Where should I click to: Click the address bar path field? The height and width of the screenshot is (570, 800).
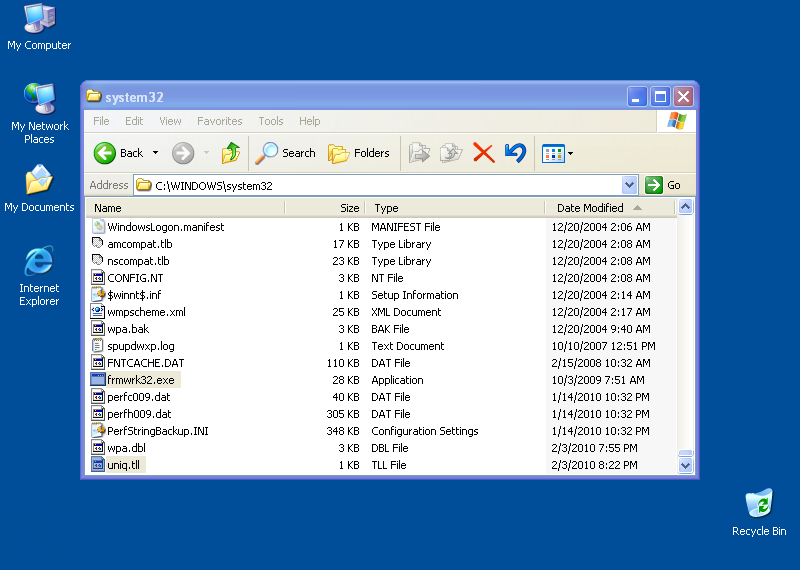point(378,185)
